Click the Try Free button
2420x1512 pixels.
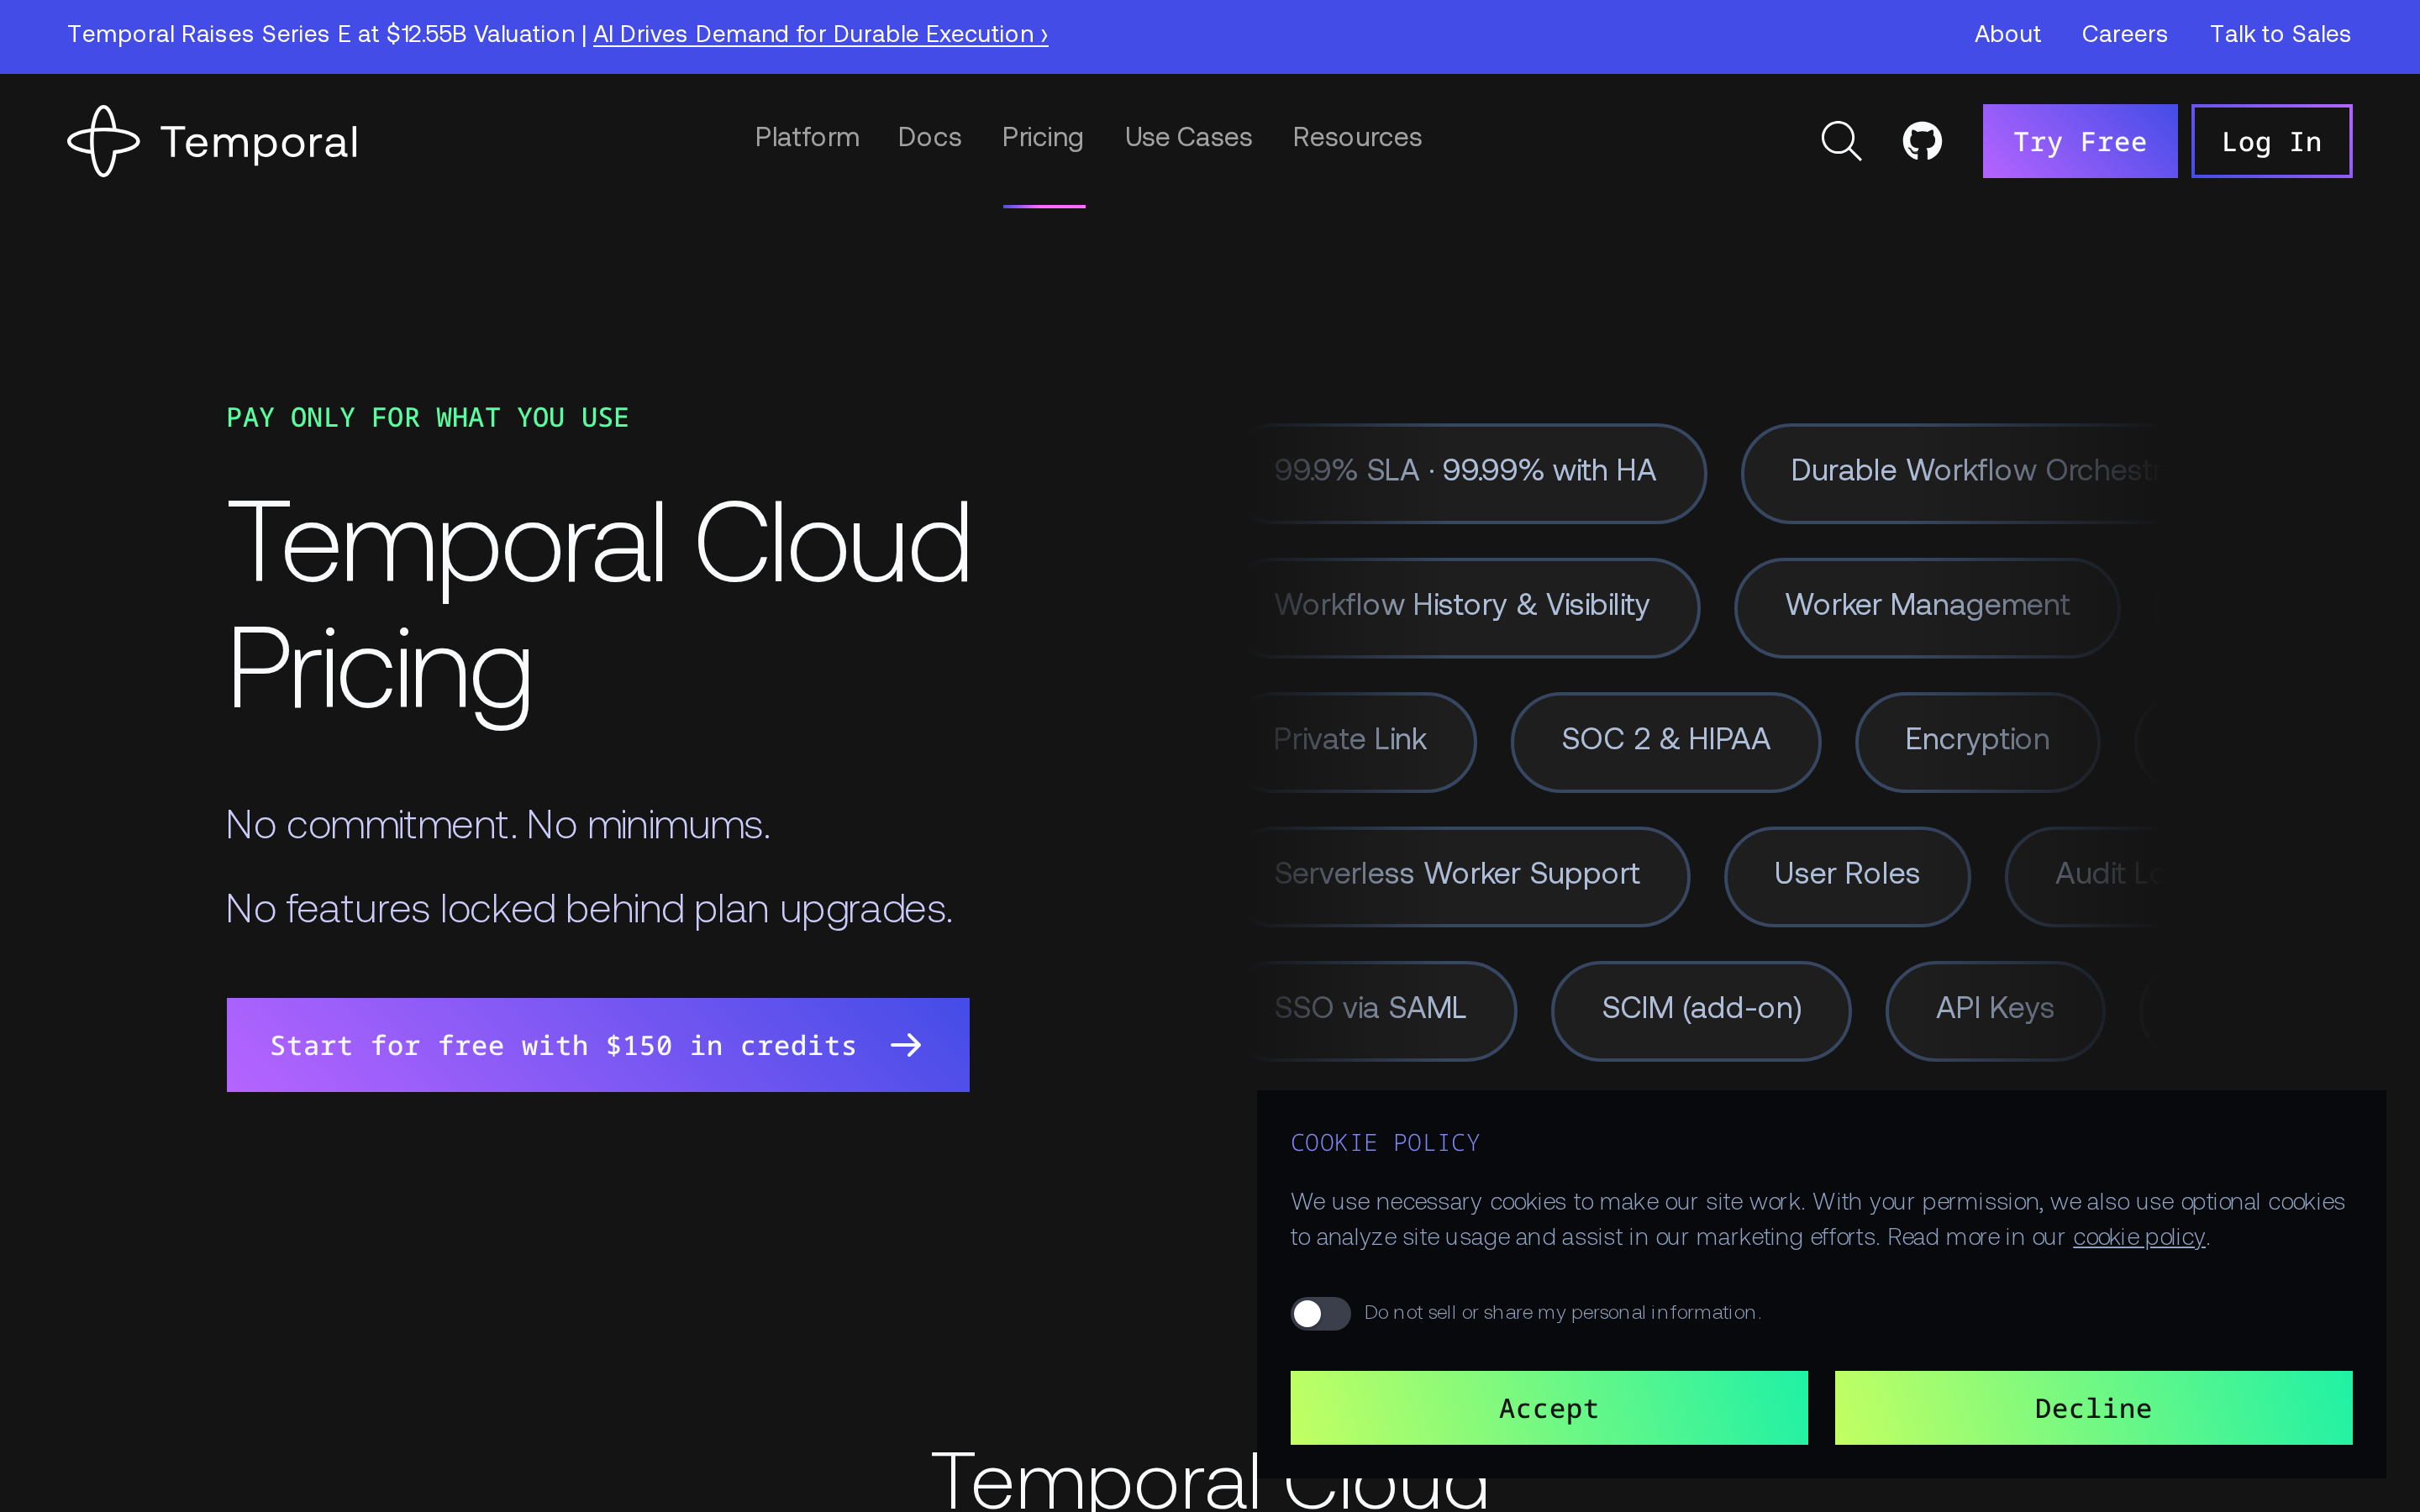(x=2080, y=141)
